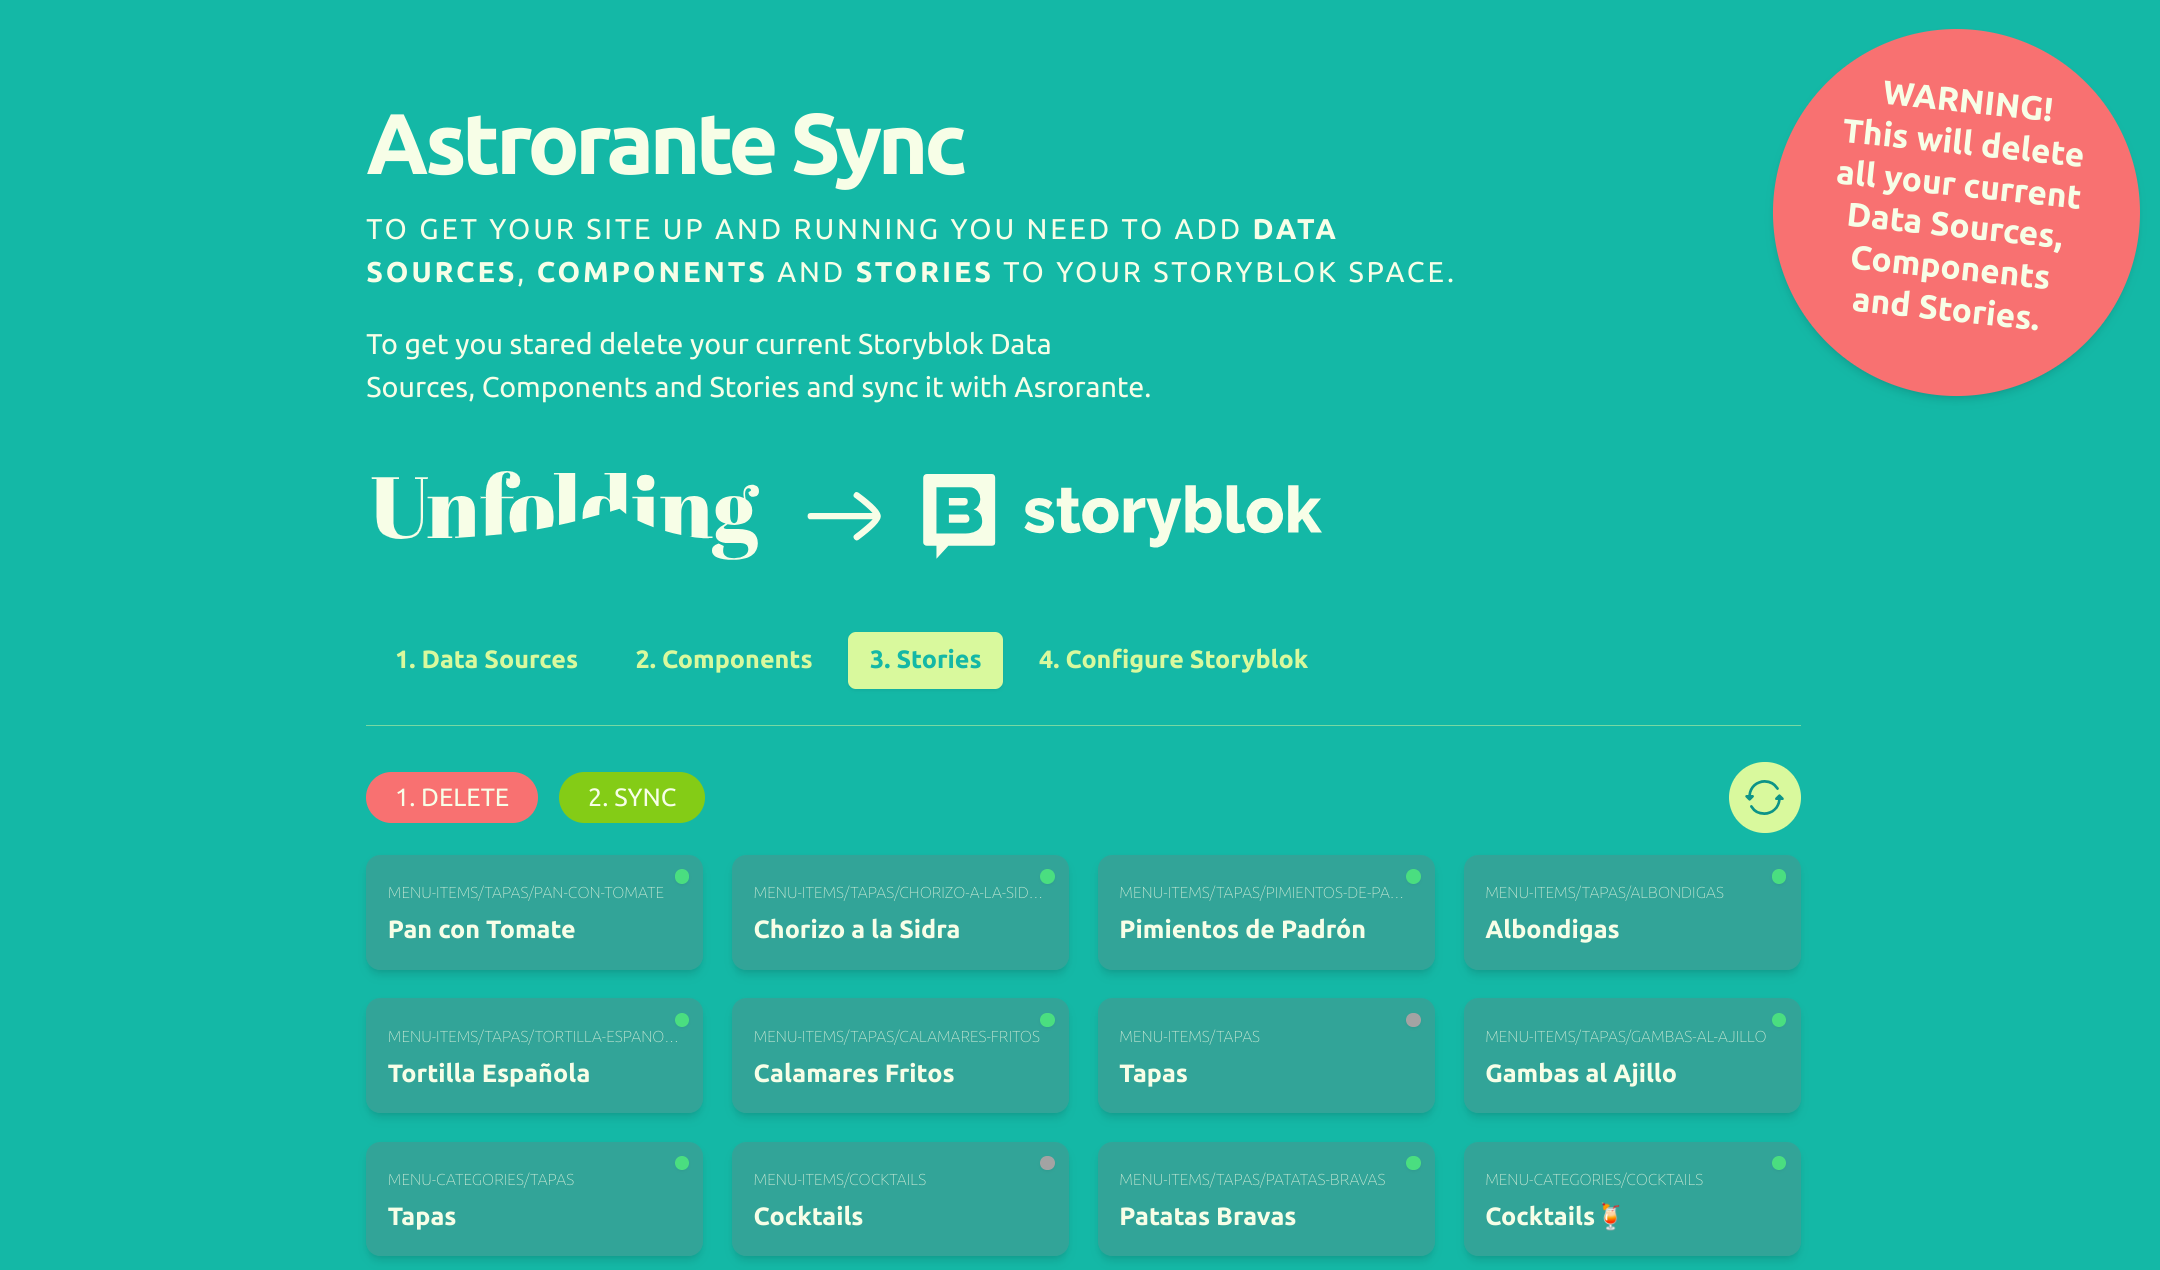Switch to the Components tab
The height and width of the screenshot is (1270, 2160).
pyautogui.click(x=723, y=660)
